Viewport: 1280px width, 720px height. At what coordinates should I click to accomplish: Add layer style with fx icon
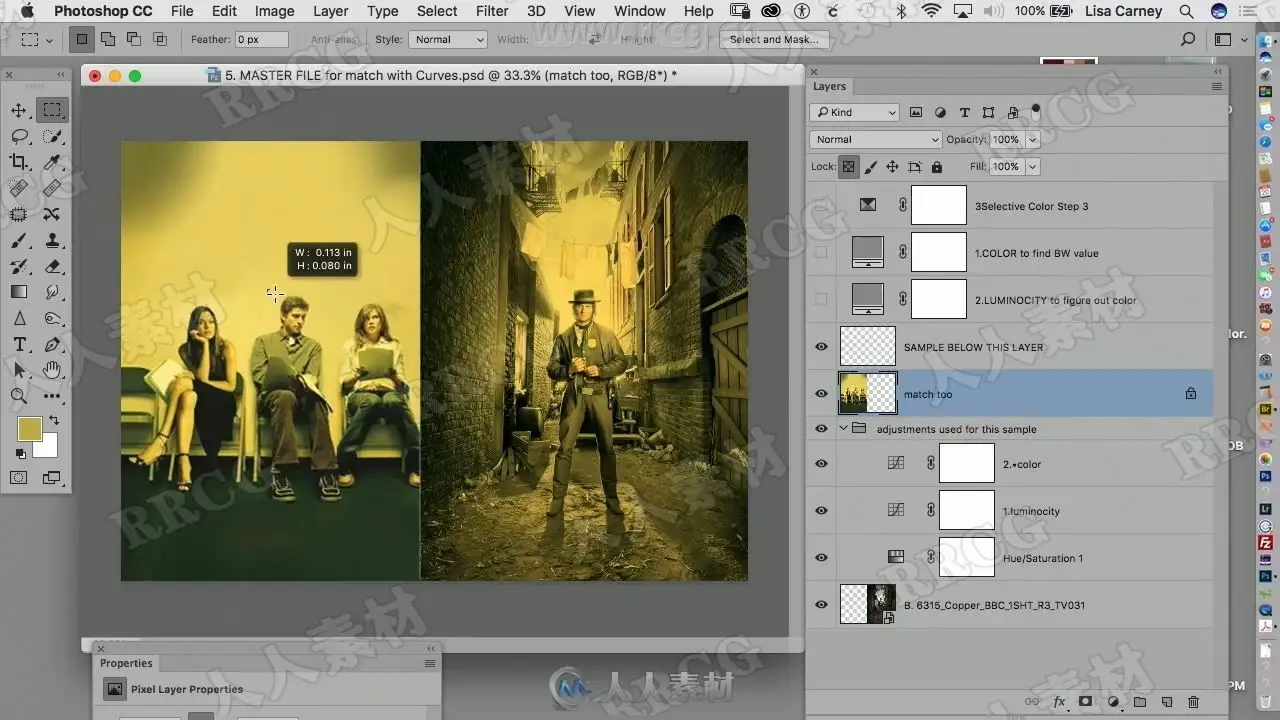click(1059, 702)
